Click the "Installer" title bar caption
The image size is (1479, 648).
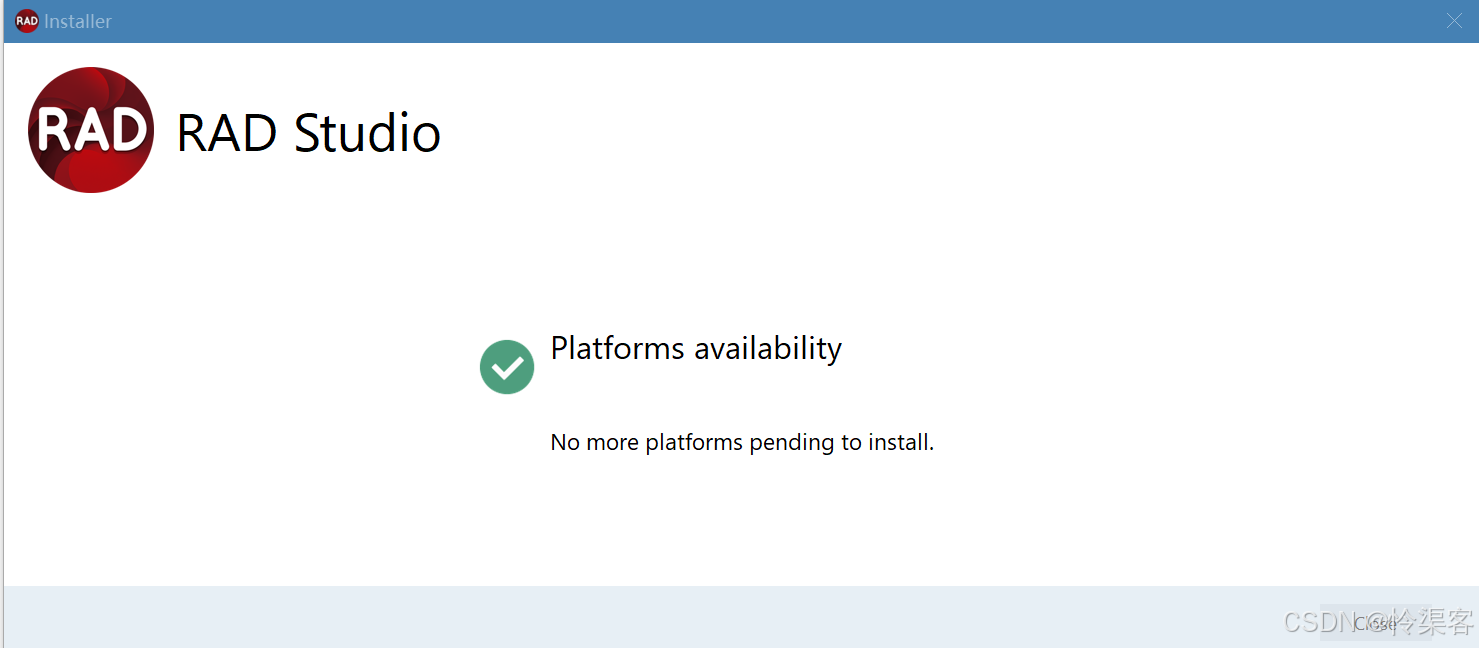[x=78, y=21]
